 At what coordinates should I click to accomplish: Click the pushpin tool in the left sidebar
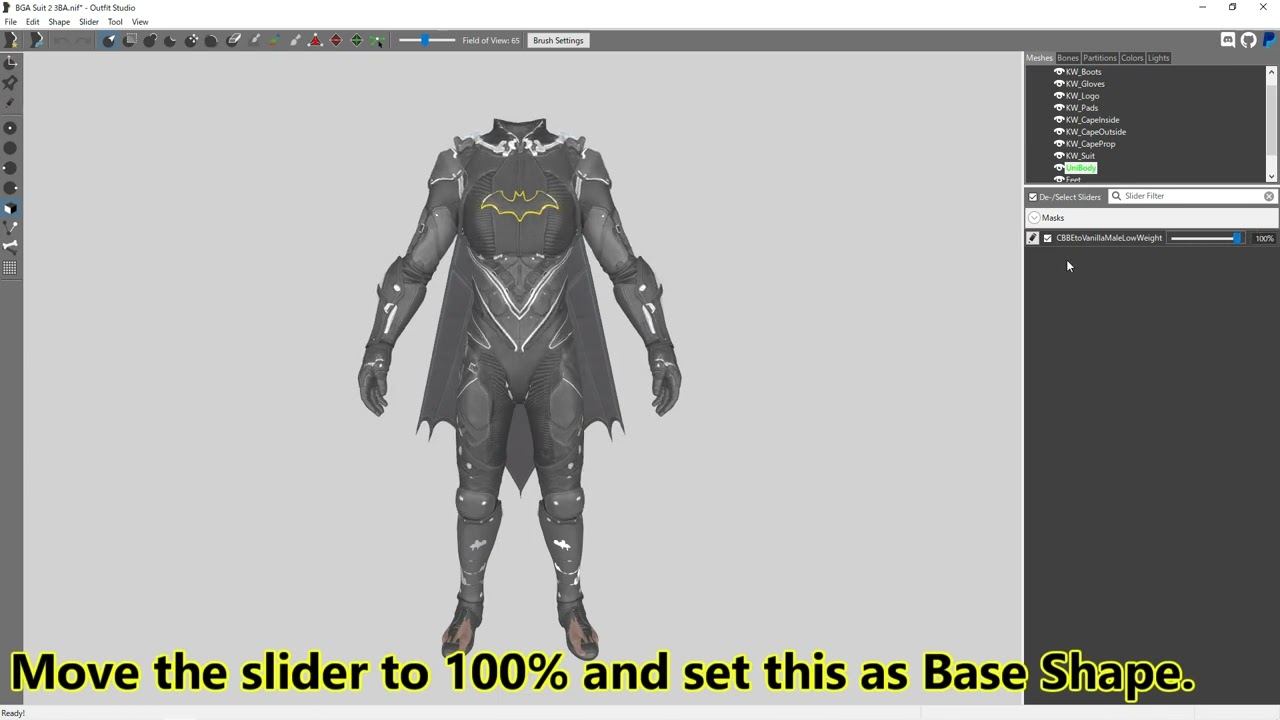tap(10, 83)
